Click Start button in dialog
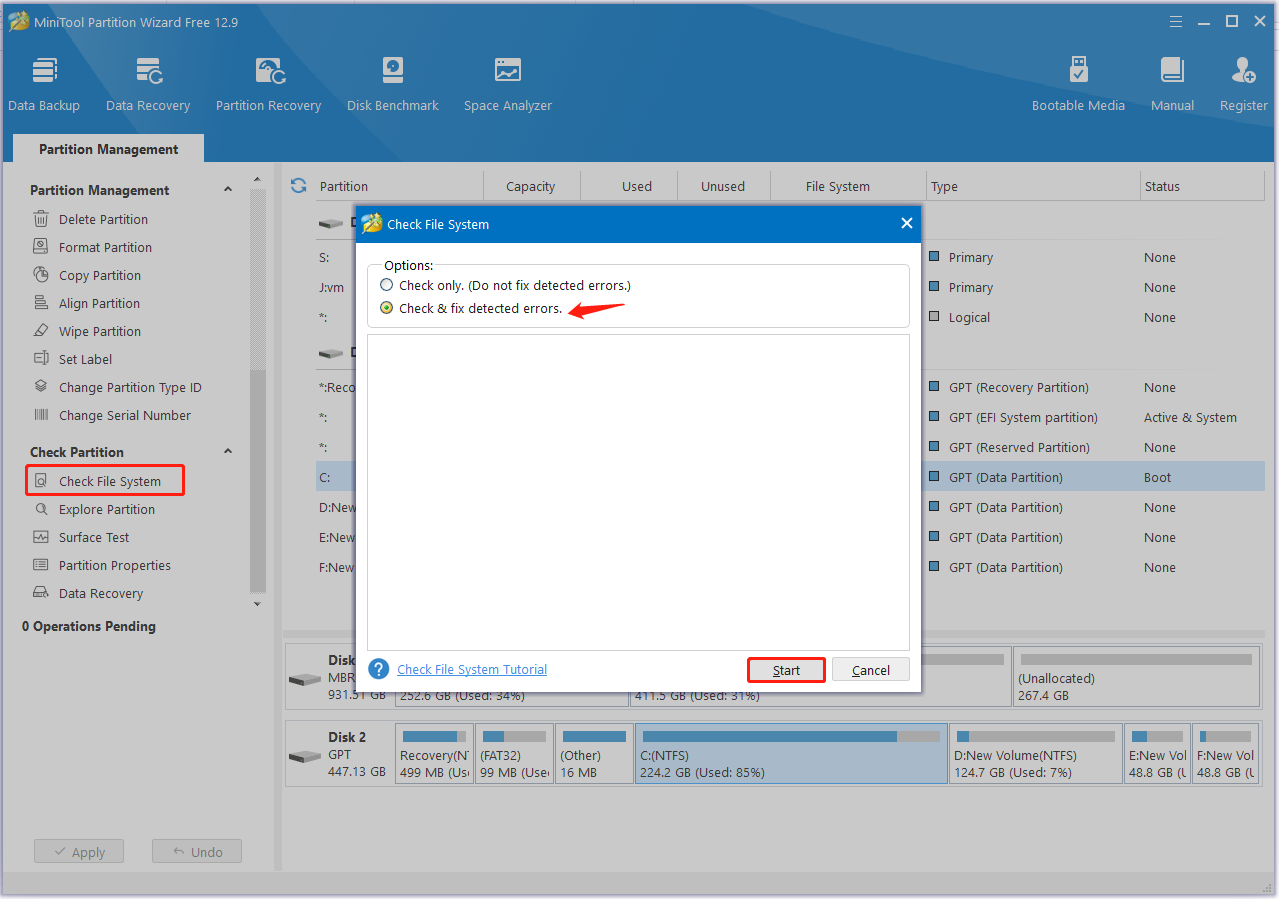 (x=786, y=670)
